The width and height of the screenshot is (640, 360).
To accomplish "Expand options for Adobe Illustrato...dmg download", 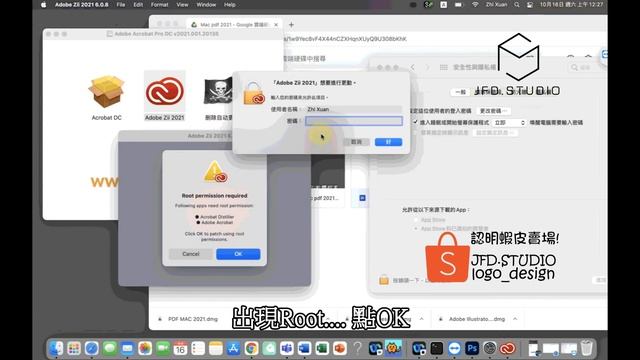I will tap(515, 319).
